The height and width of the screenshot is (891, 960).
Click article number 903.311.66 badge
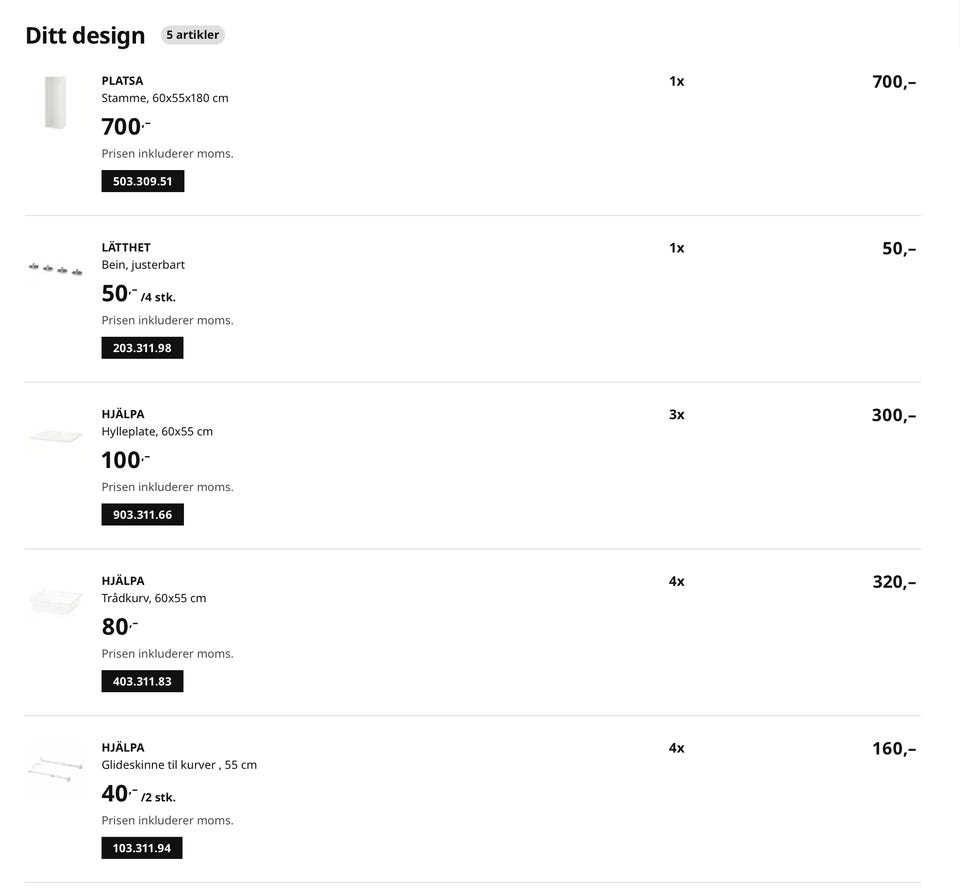(142, 515)
